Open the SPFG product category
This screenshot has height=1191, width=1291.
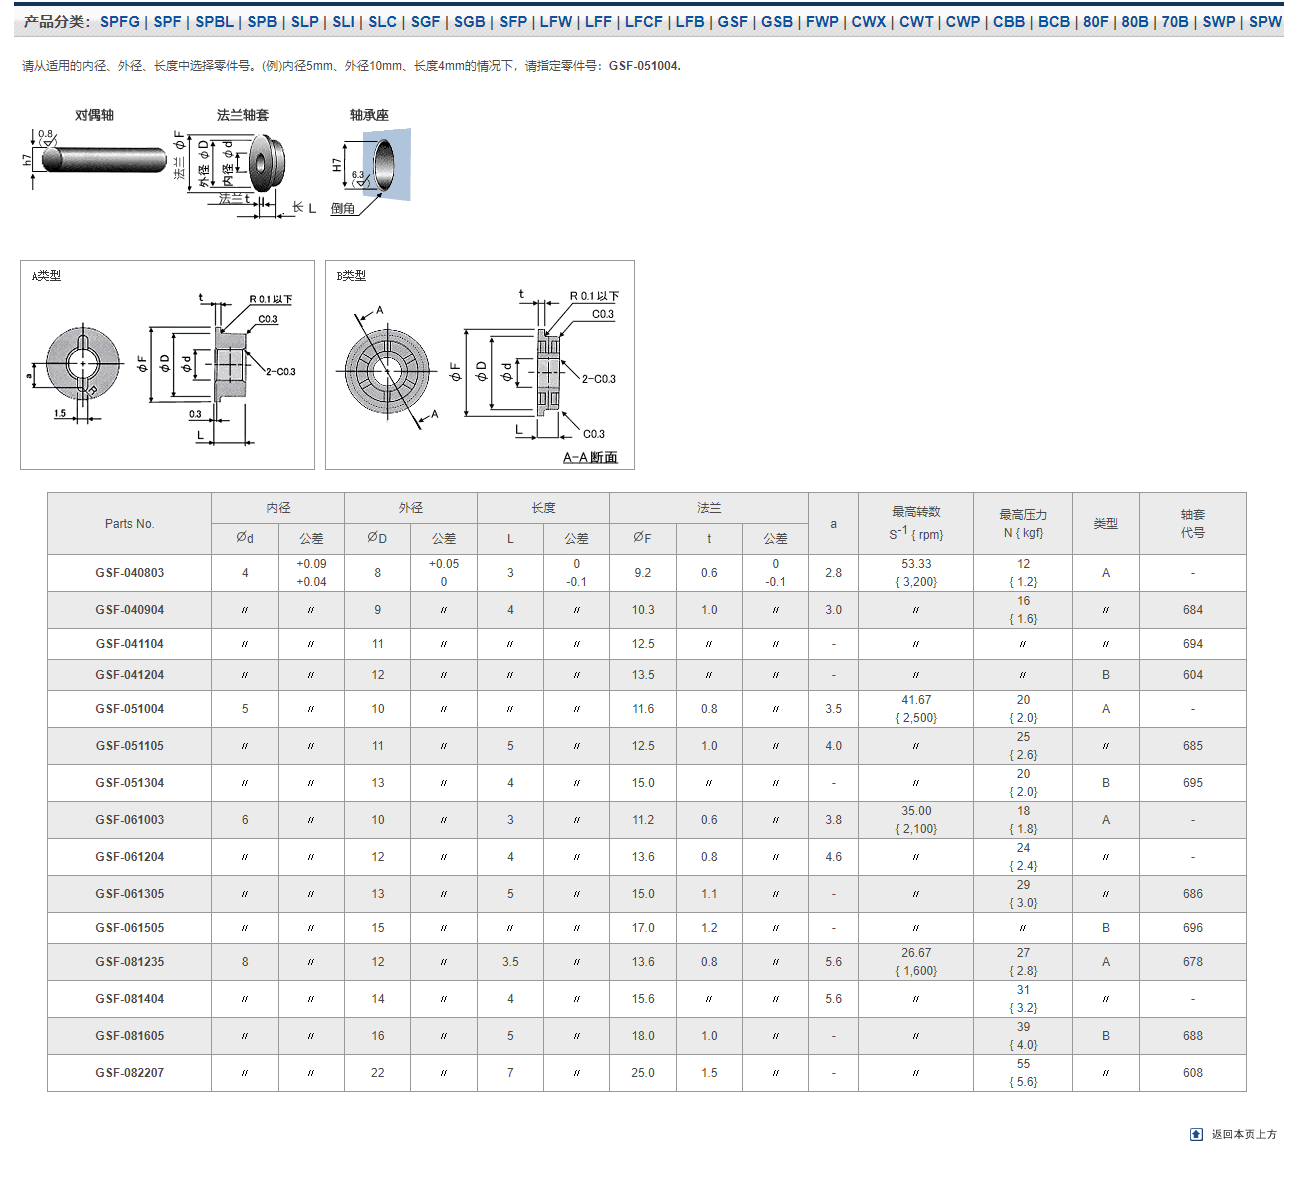click(x=120, y=21)
